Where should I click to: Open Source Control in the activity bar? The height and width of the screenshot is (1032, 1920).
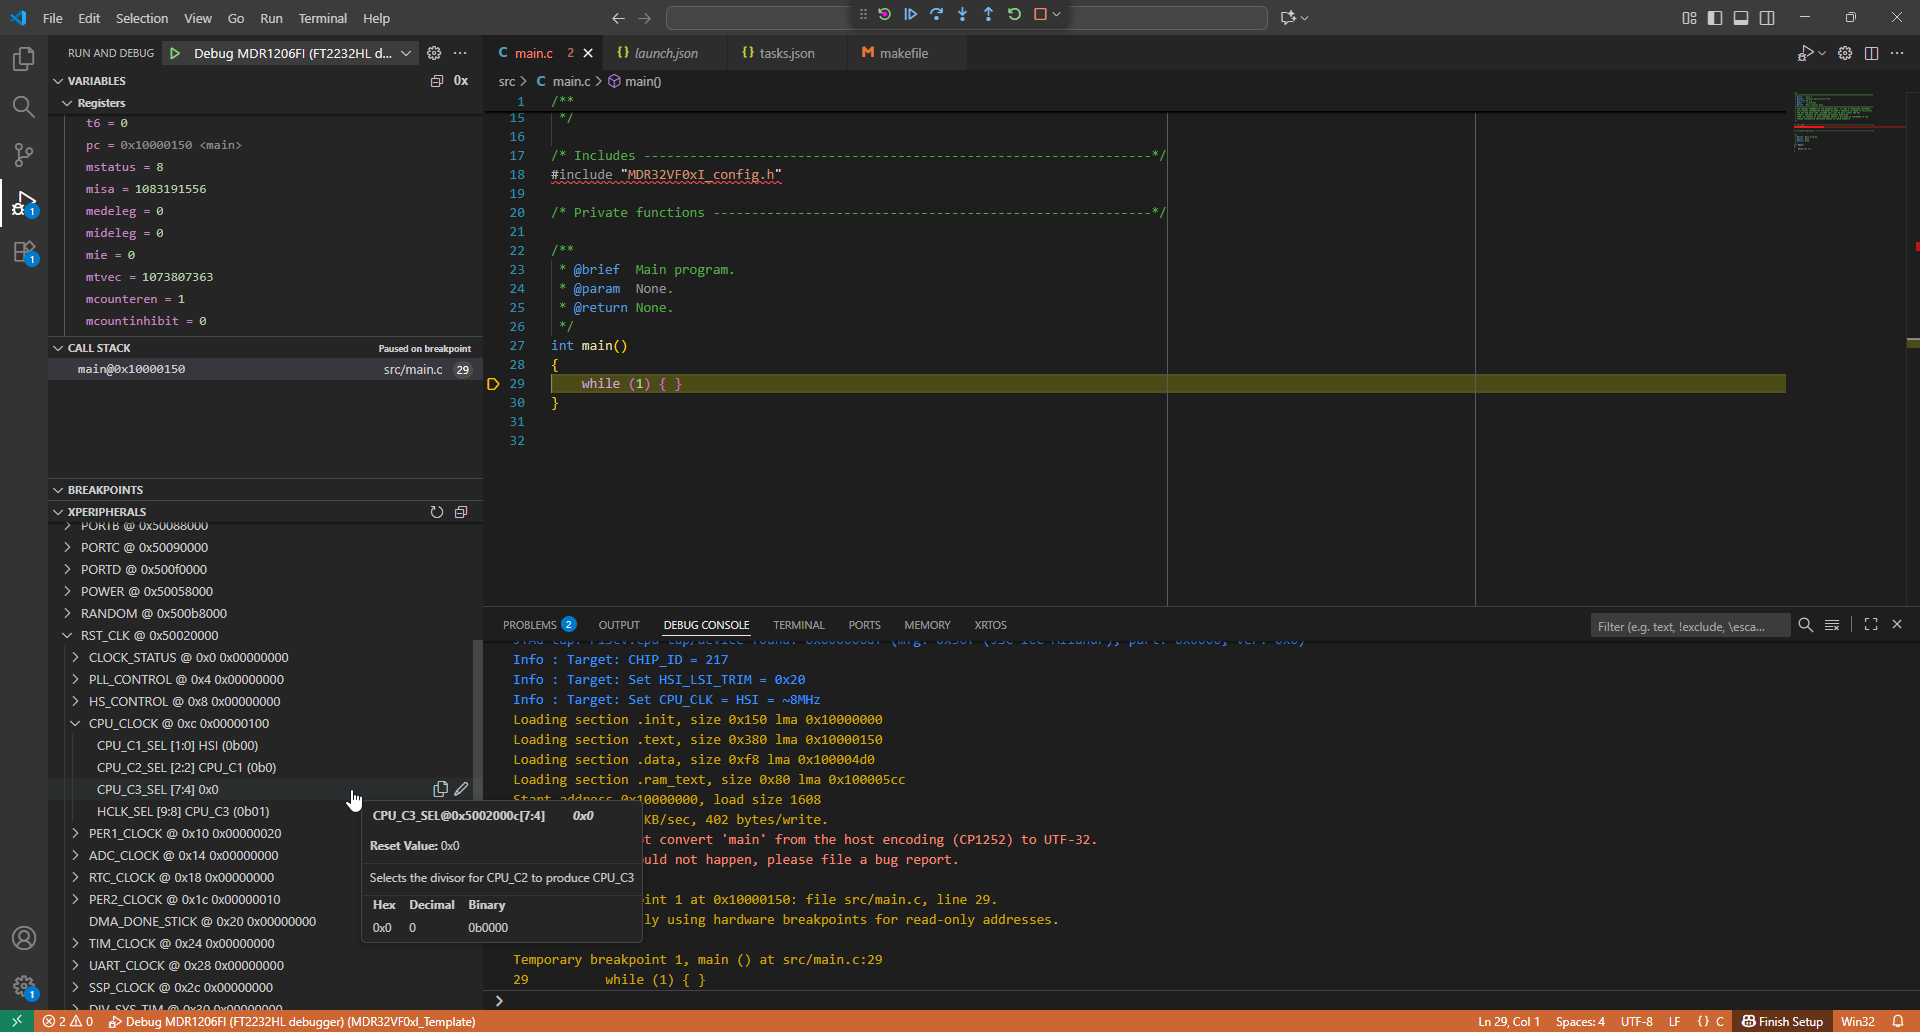pyautogui.click(x=24, y=155)
